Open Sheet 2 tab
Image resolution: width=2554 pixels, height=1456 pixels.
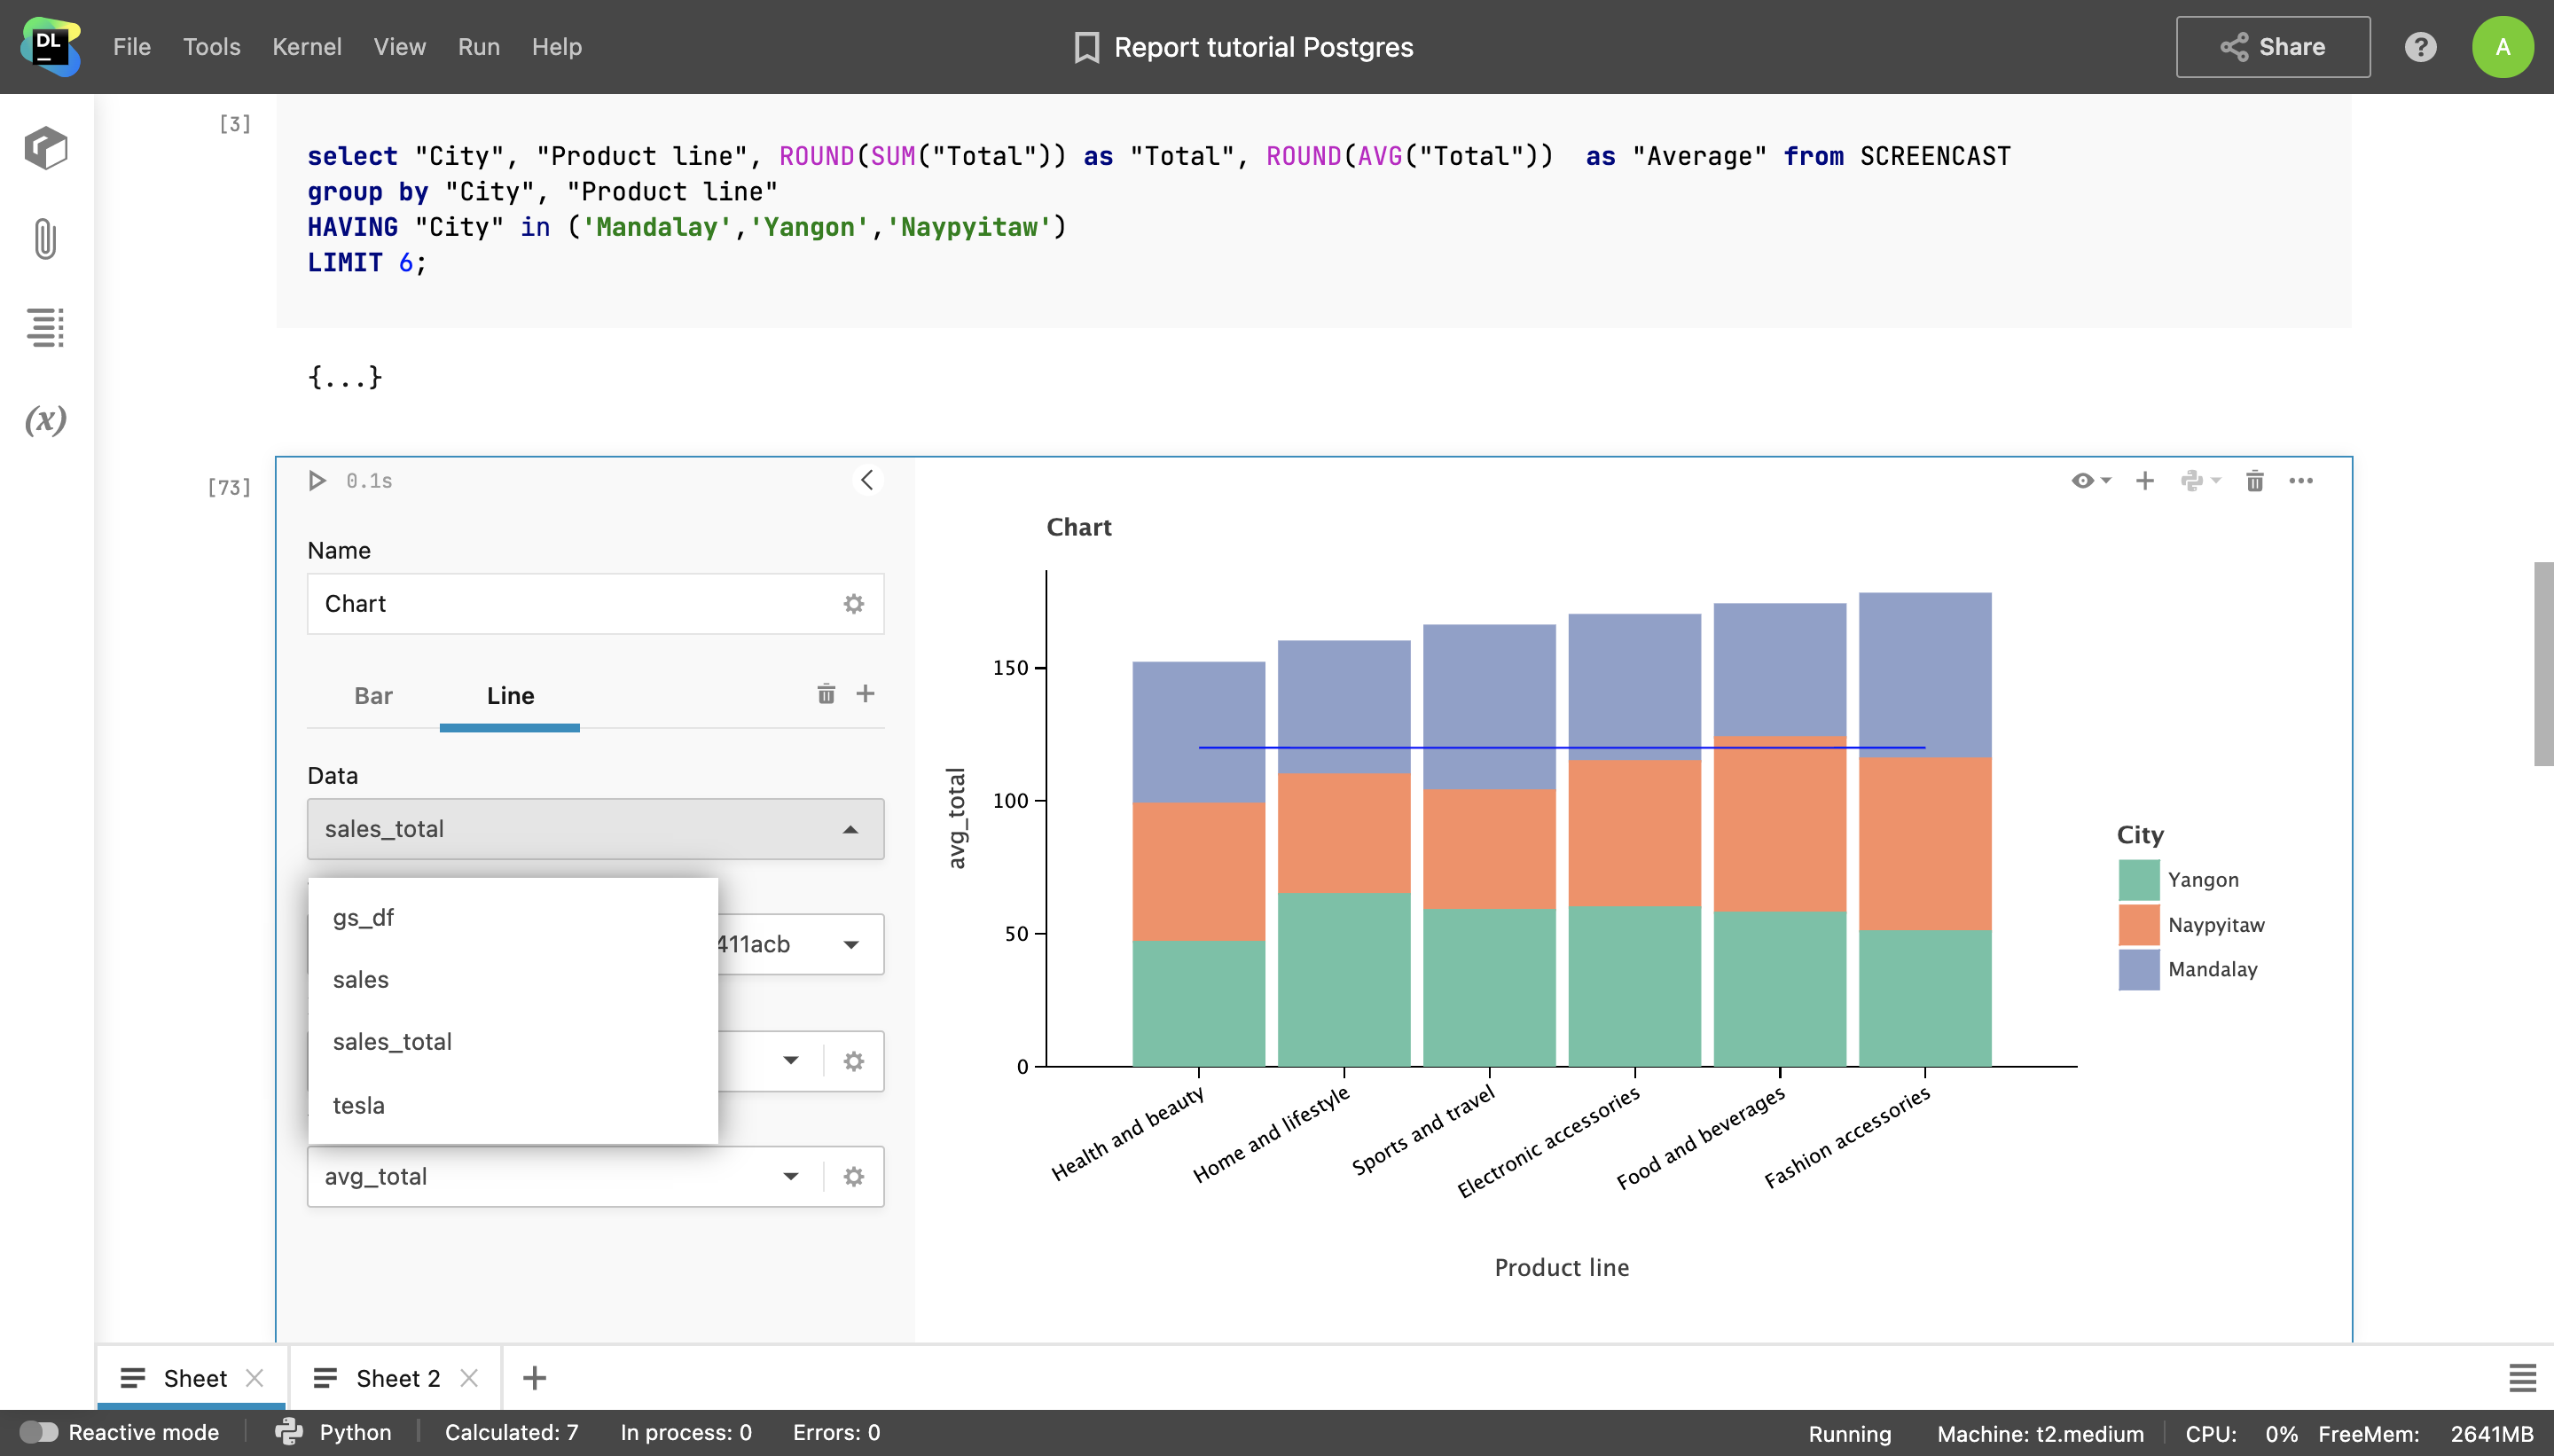coord(395,1379)
